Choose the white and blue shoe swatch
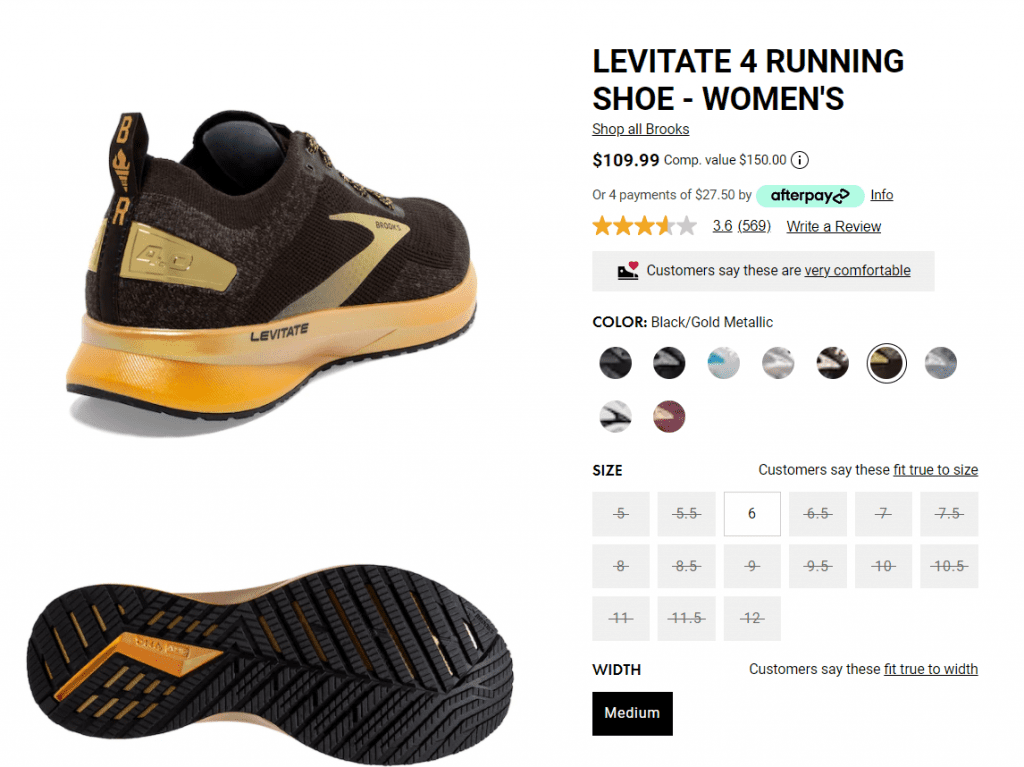Screen dimensions: 1024x767 click(x=724, y=363)
